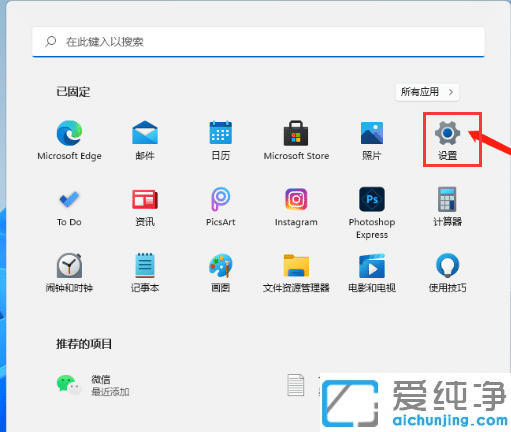Click the magnifier search icon
The height and width of the screenshot is (432, 511).
pyautogui.click(x=50, y=42)
